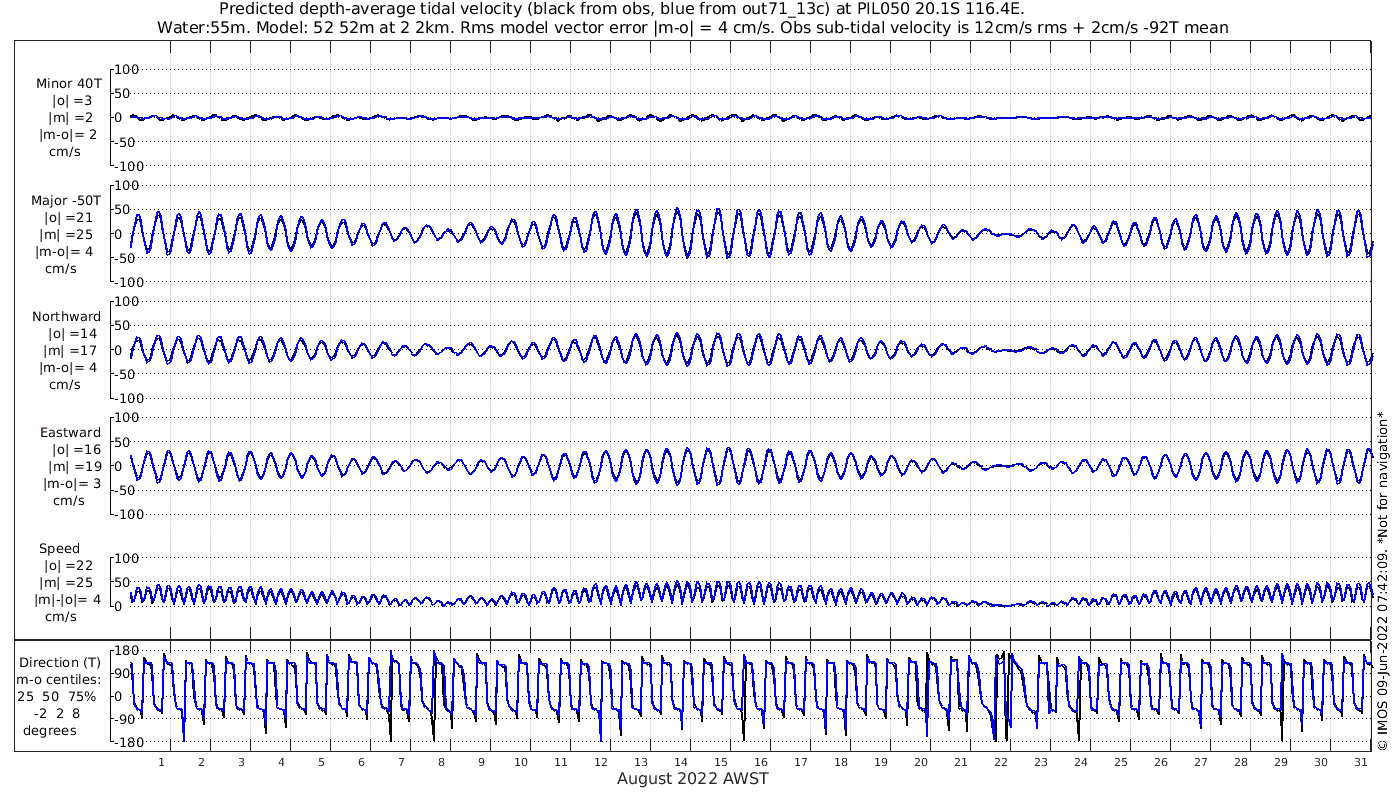Viewport: 1400px width, 800px height.
Task: Click the 'Minor 40T' panel label
Action: coord(68,84)
